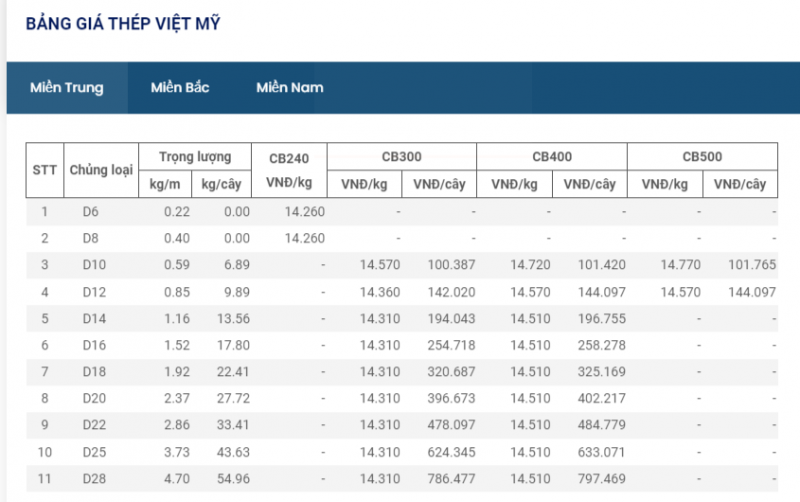Viewport: 800px width, 502px height.
Task: Switch to the Miền Trung tab
Action: (67, 88)
